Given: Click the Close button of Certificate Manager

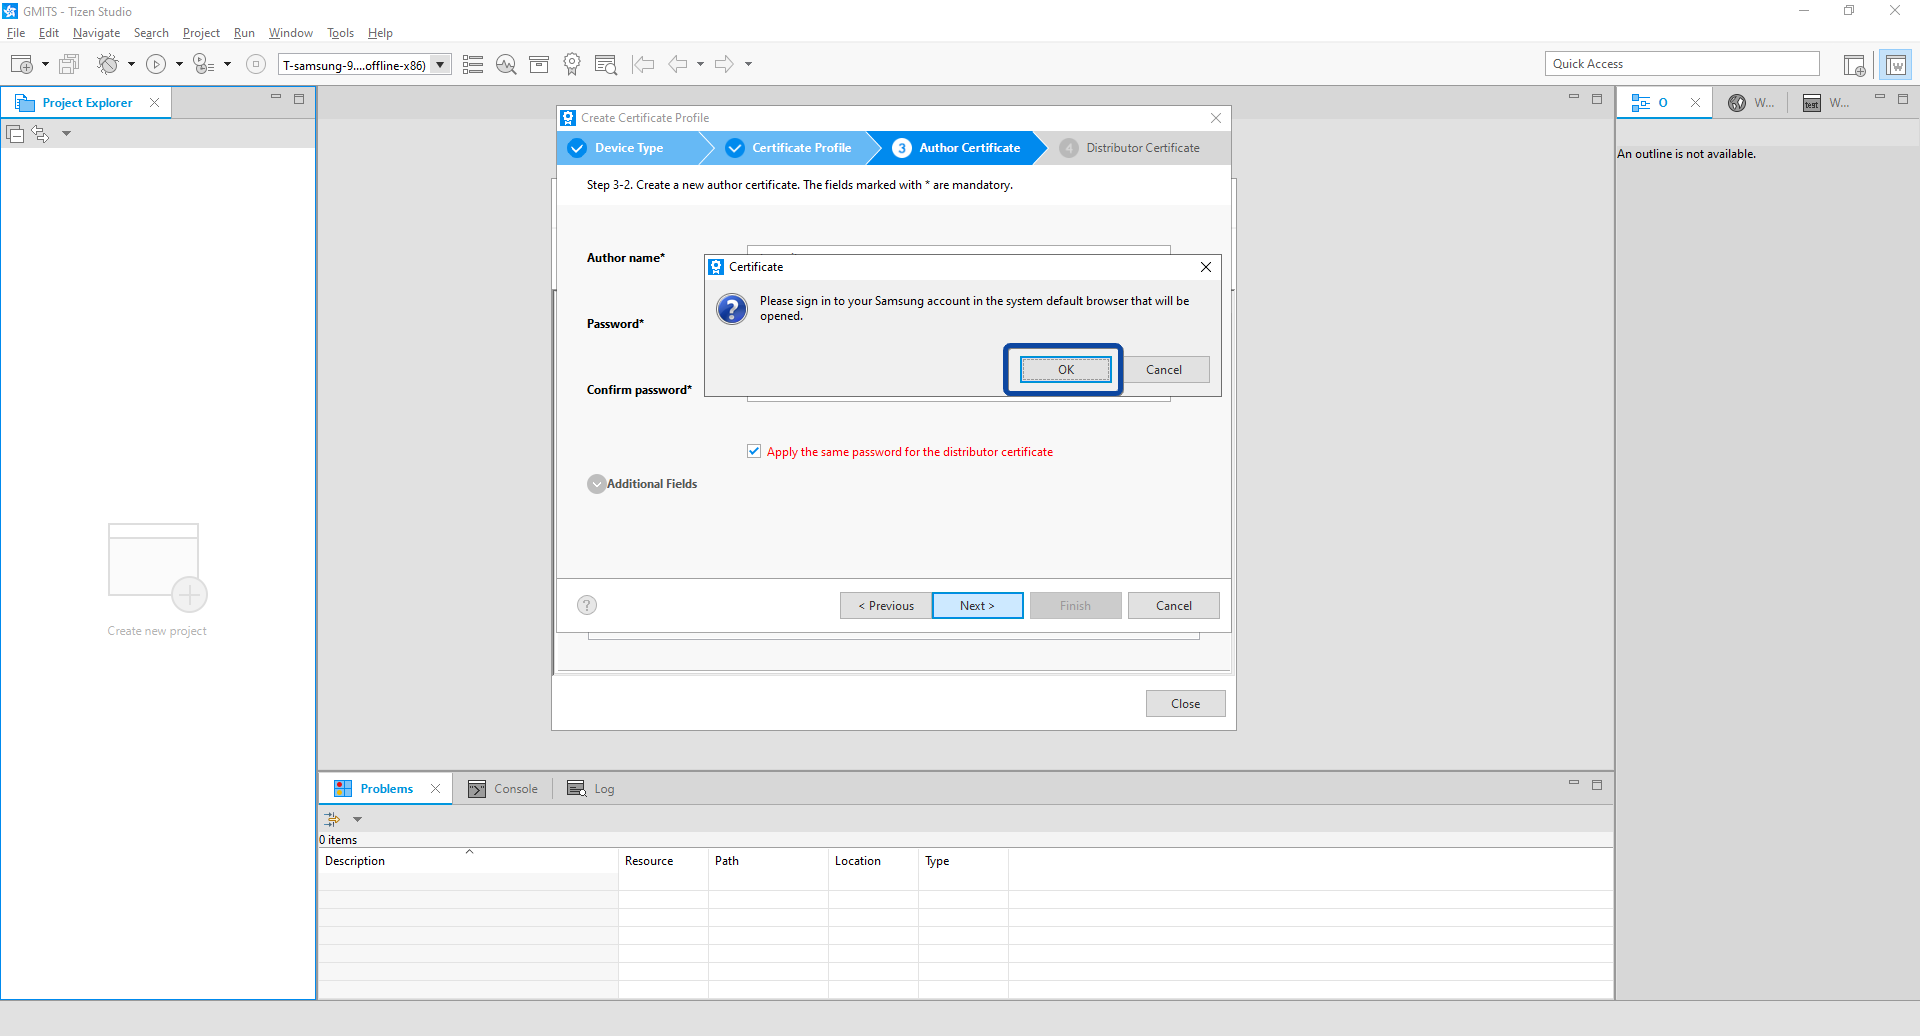Looking at the screenshot, I should (1186, 704).
